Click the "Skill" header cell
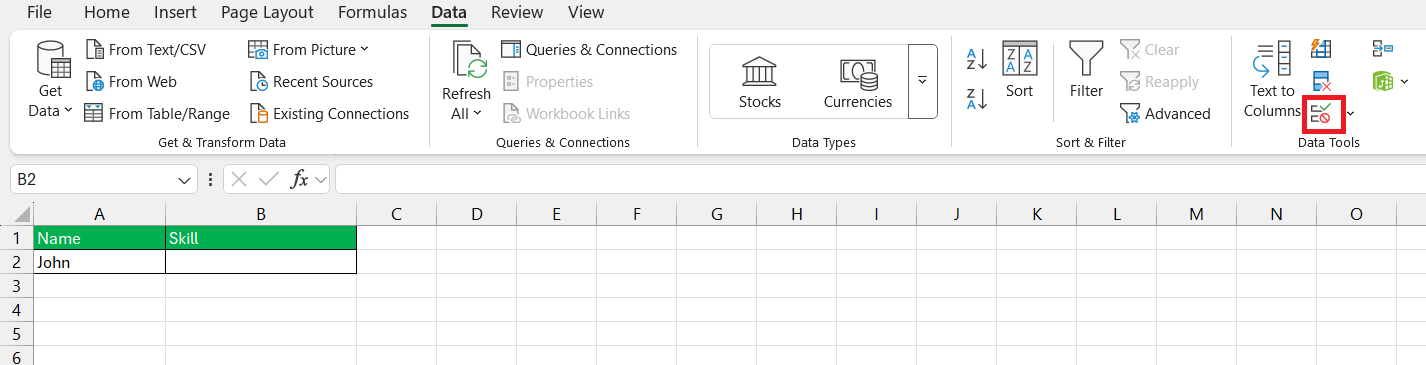The height and width of the screenshot is (365, 1426). pyautogui.click(x=261, y=238)
